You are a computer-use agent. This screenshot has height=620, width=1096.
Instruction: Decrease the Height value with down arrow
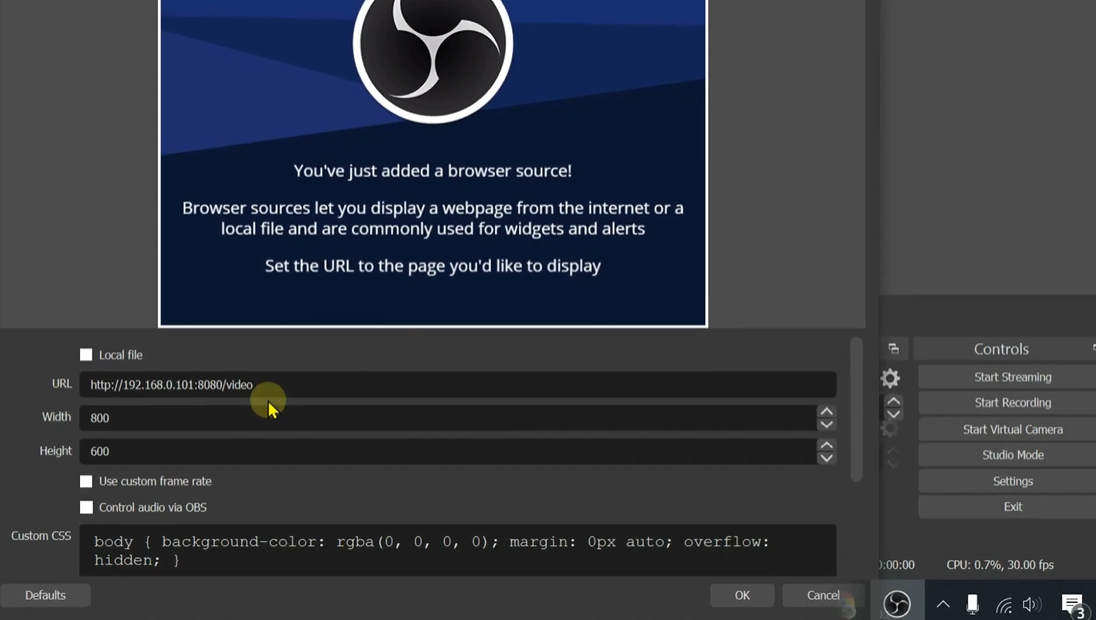point(826,458)
